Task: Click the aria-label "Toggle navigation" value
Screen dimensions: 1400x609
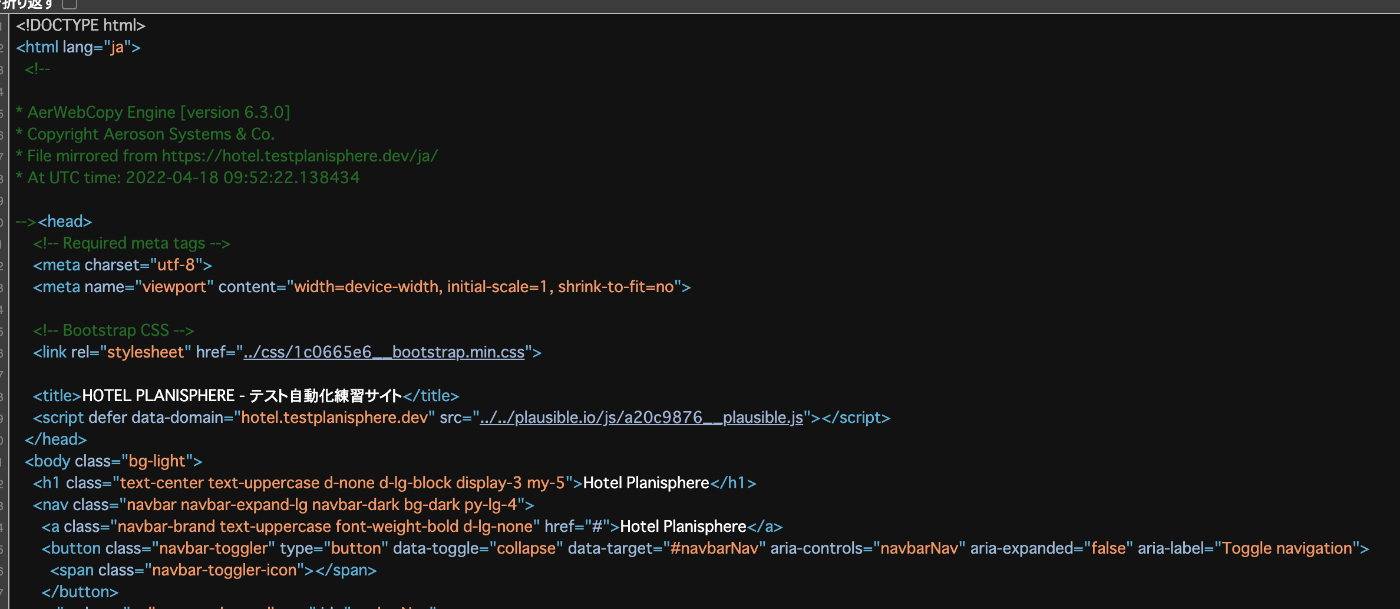Action: coord(1287,548)
